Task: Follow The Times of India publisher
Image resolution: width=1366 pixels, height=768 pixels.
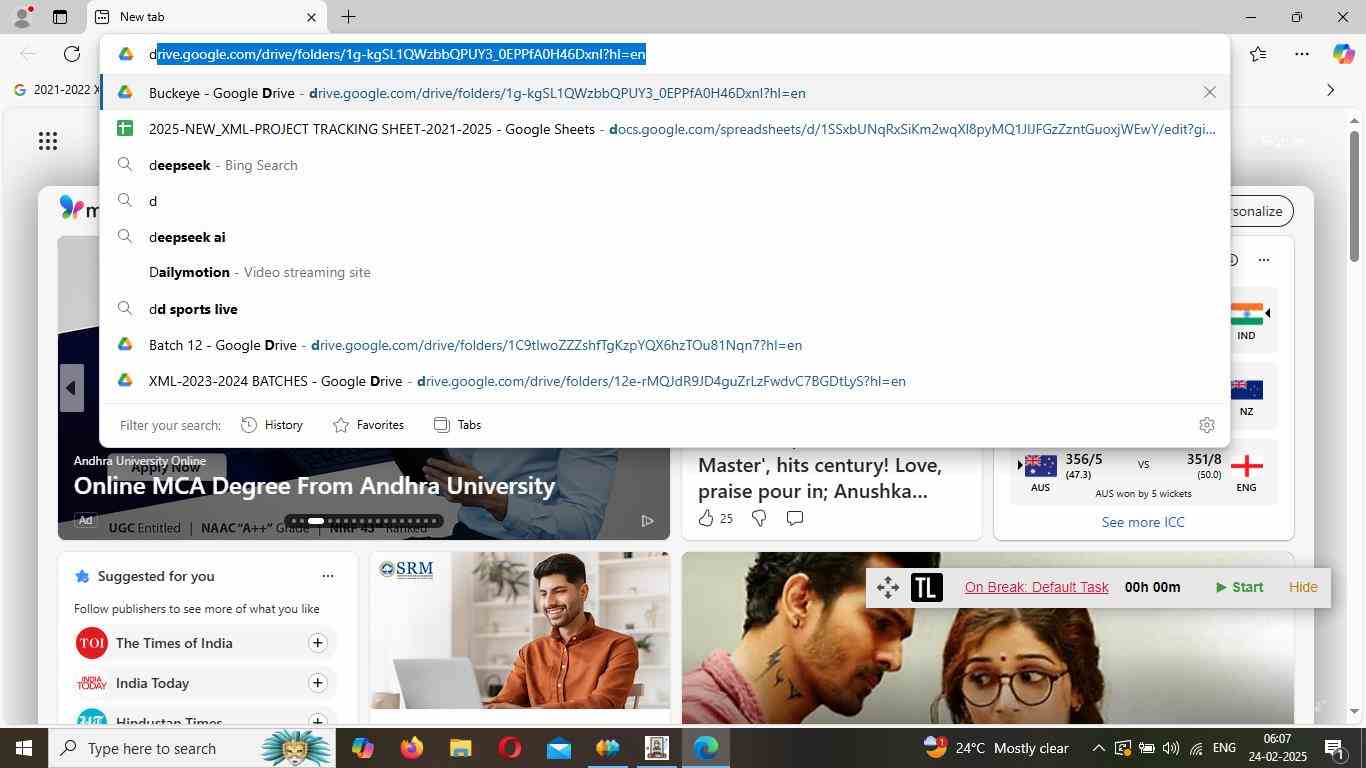Action: (317, 643)
